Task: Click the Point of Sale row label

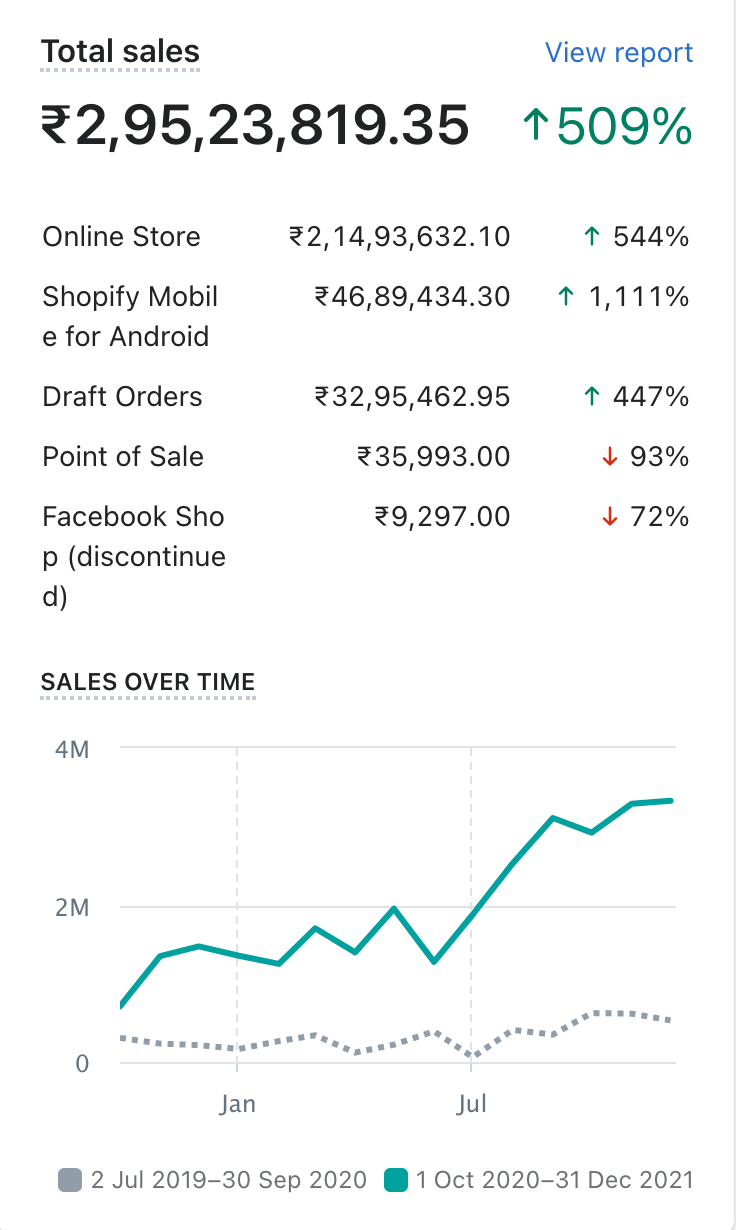Action: click(x=123, y=457)
